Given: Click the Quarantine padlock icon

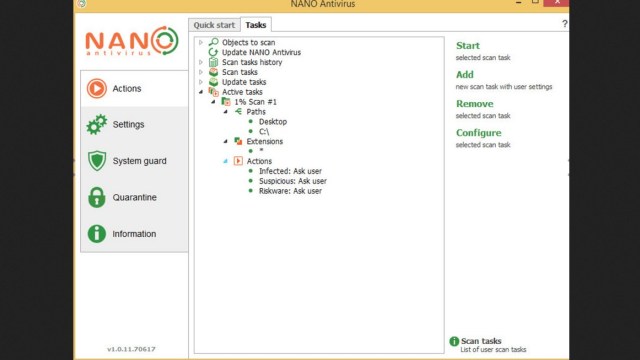Looking at the screenshot, I should pos(97,197).
